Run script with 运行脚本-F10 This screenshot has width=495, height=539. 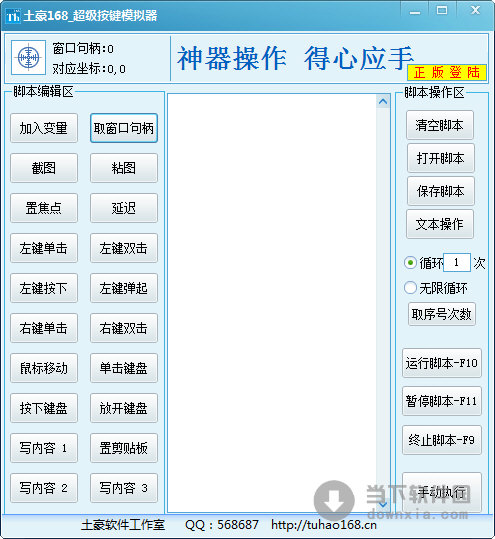442,363
